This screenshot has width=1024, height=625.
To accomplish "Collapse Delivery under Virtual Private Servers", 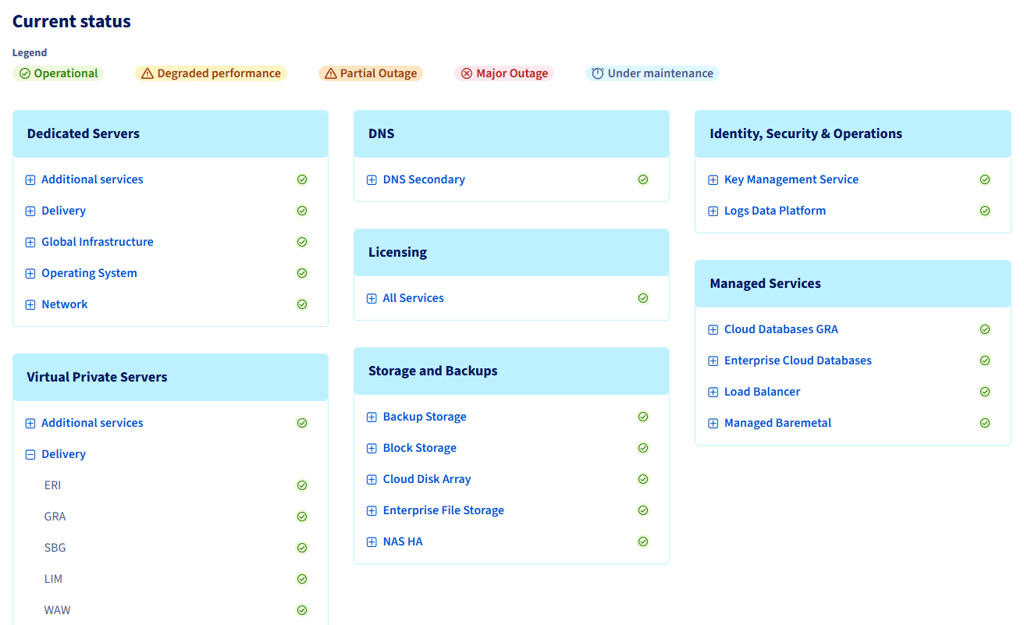I will 30,455.
